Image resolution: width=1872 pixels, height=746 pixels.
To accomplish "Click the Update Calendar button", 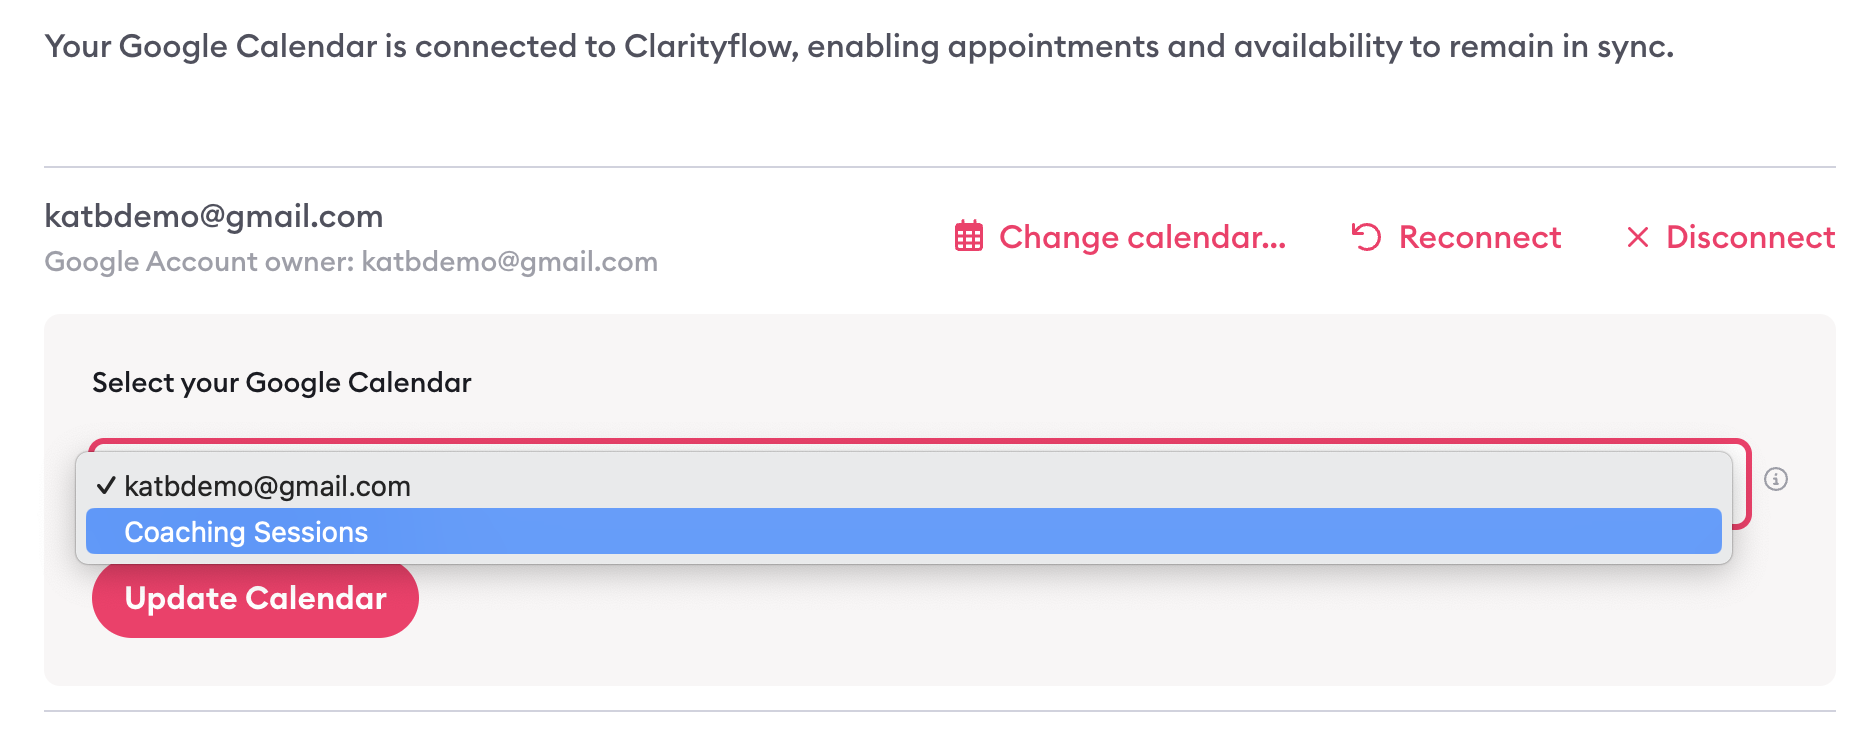I will click(255, 598).
